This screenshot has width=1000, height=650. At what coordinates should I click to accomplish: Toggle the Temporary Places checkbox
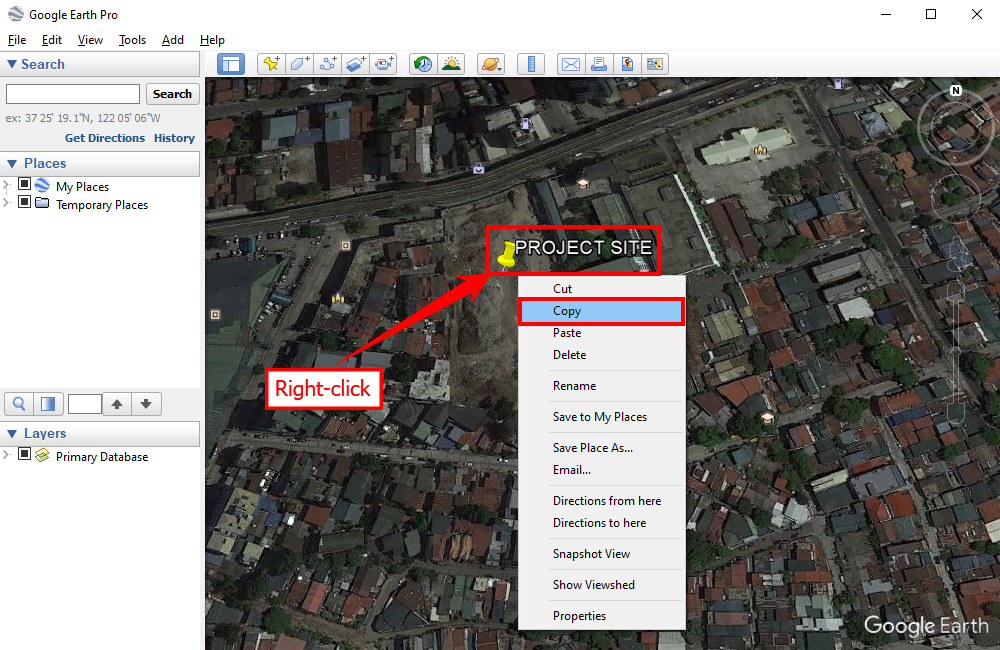click(x=24, y=202)
